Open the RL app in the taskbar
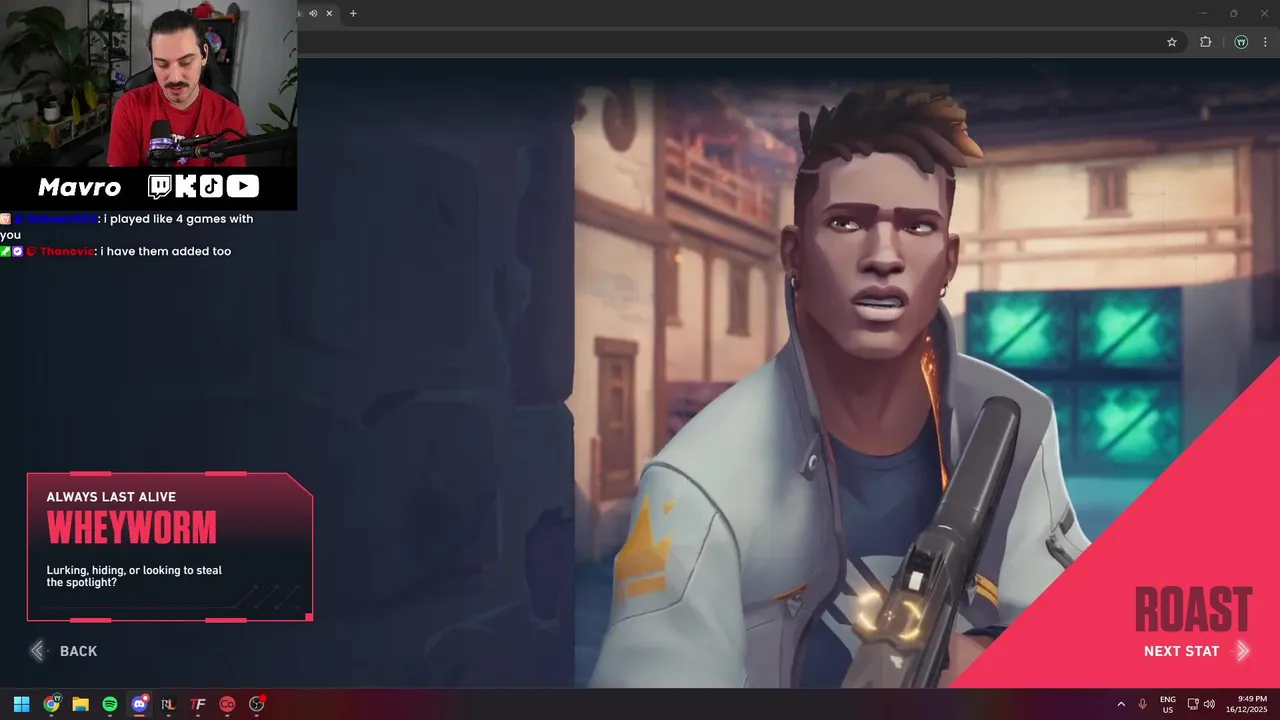Screen dimensions: 1280x720 pos(168,704)
